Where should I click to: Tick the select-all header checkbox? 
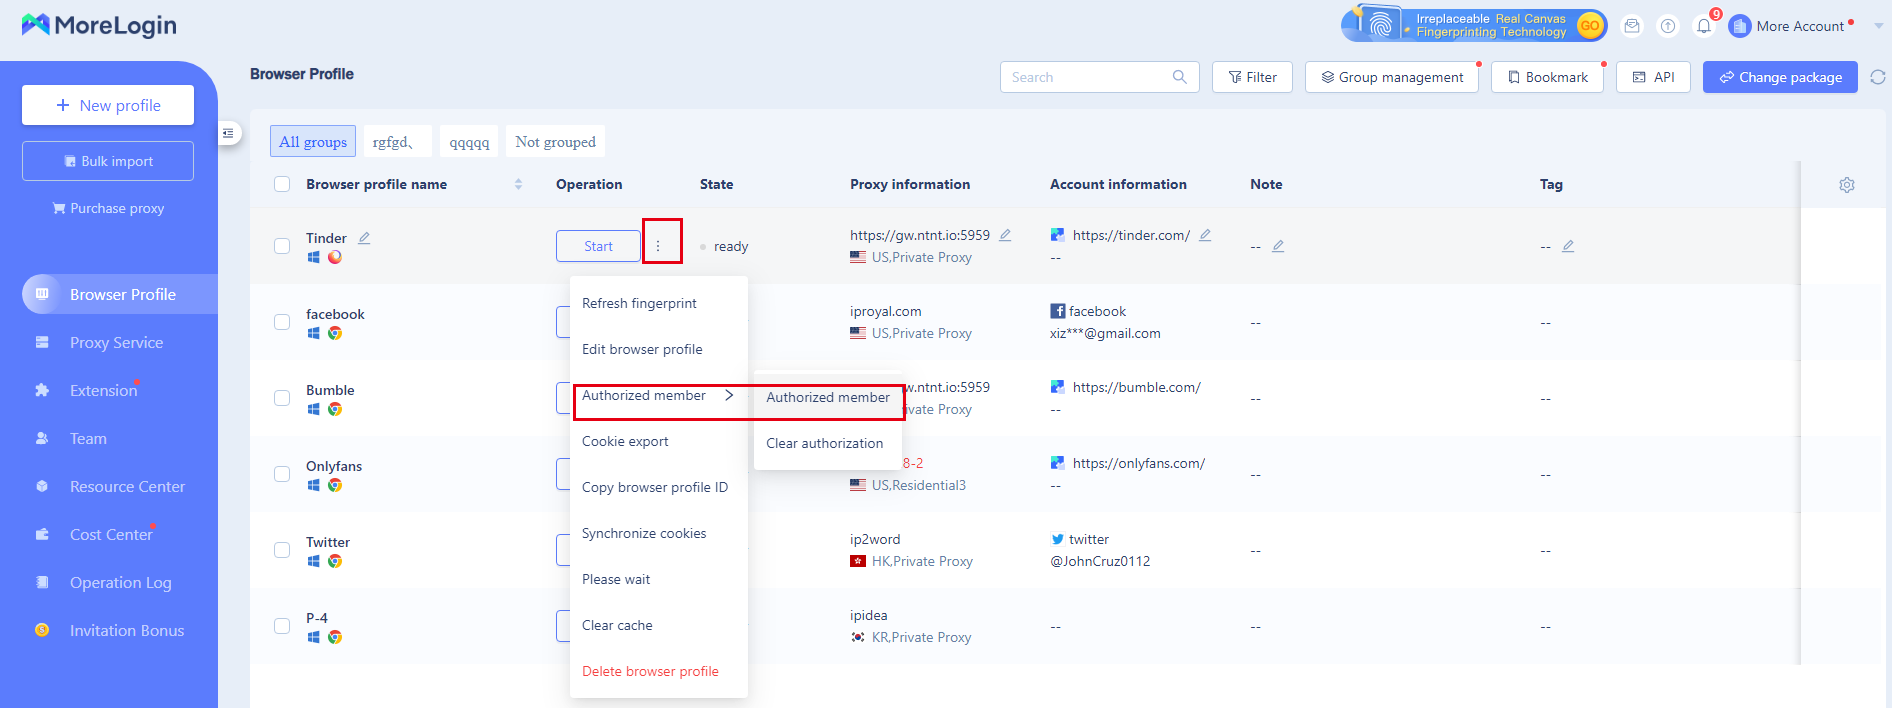282,184
